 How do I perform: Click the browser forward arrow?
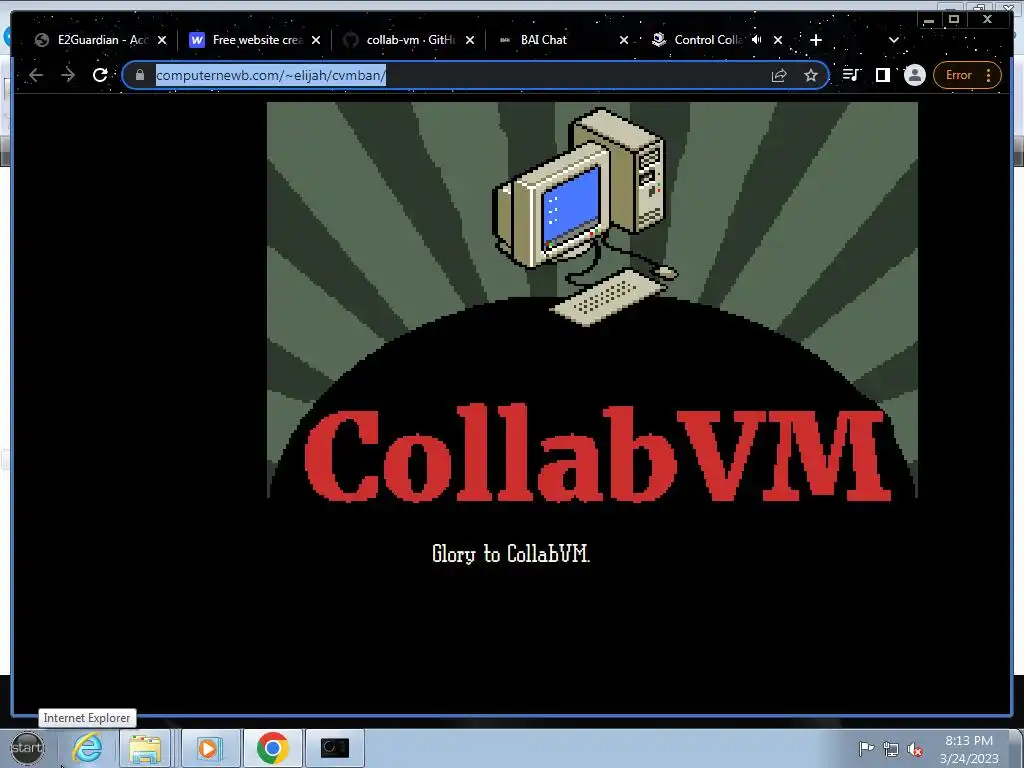[68, 75]
